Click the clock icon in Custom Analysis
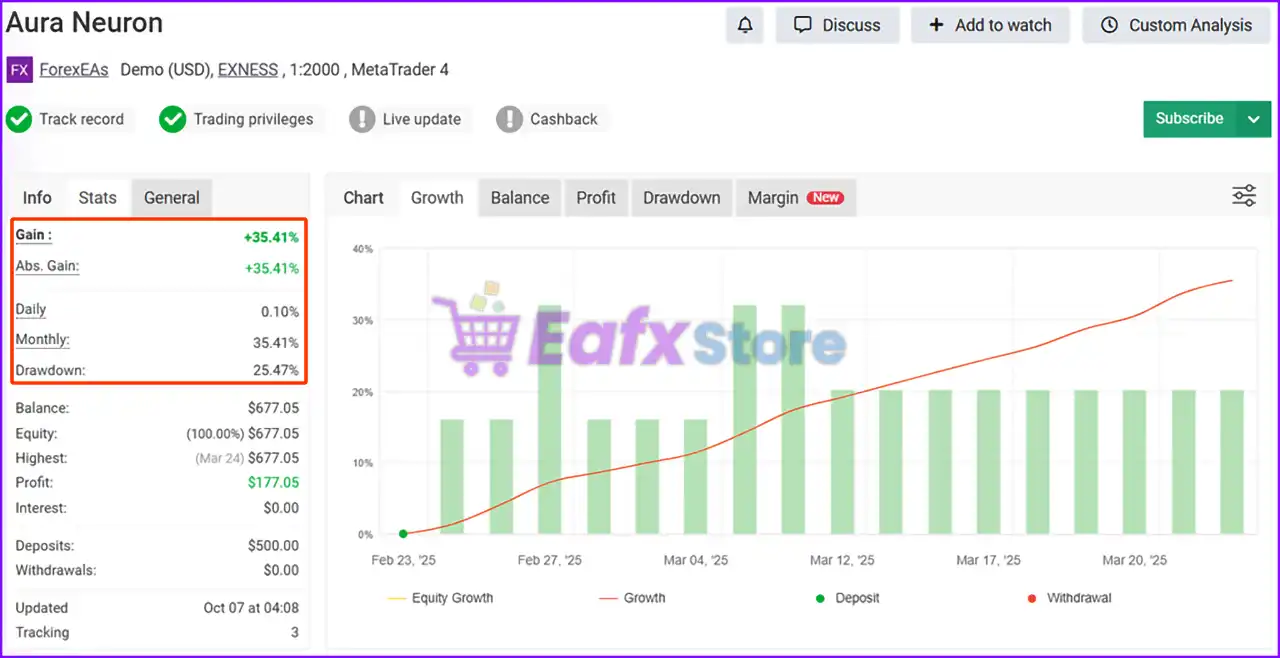 click(1109, 26)
